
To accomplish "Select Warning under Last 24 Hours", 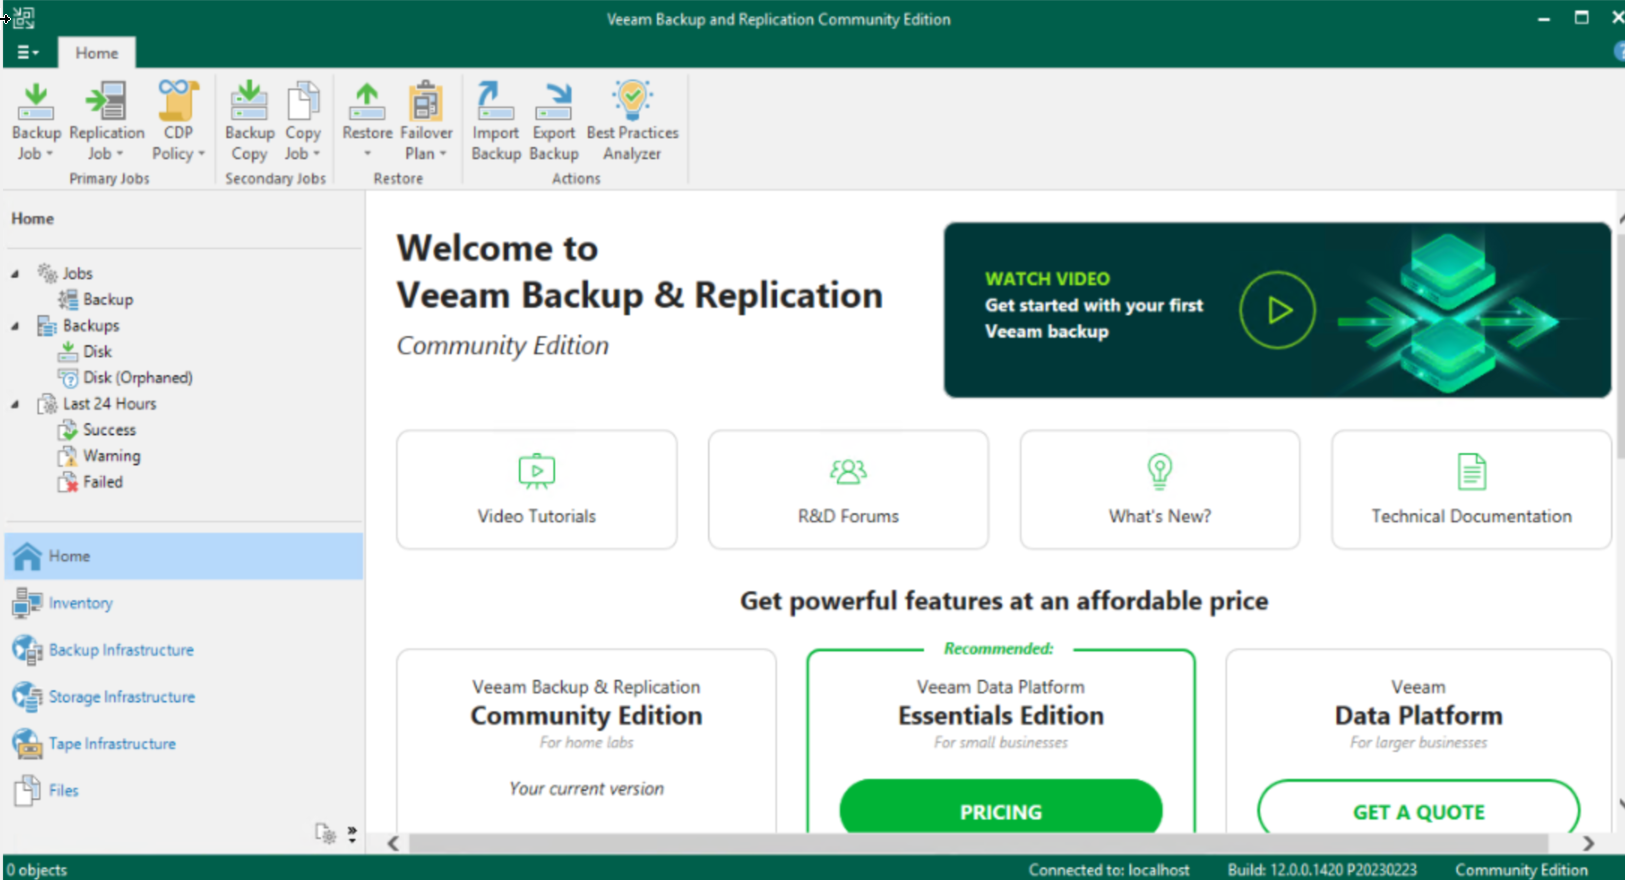I will tap(99, 455).
